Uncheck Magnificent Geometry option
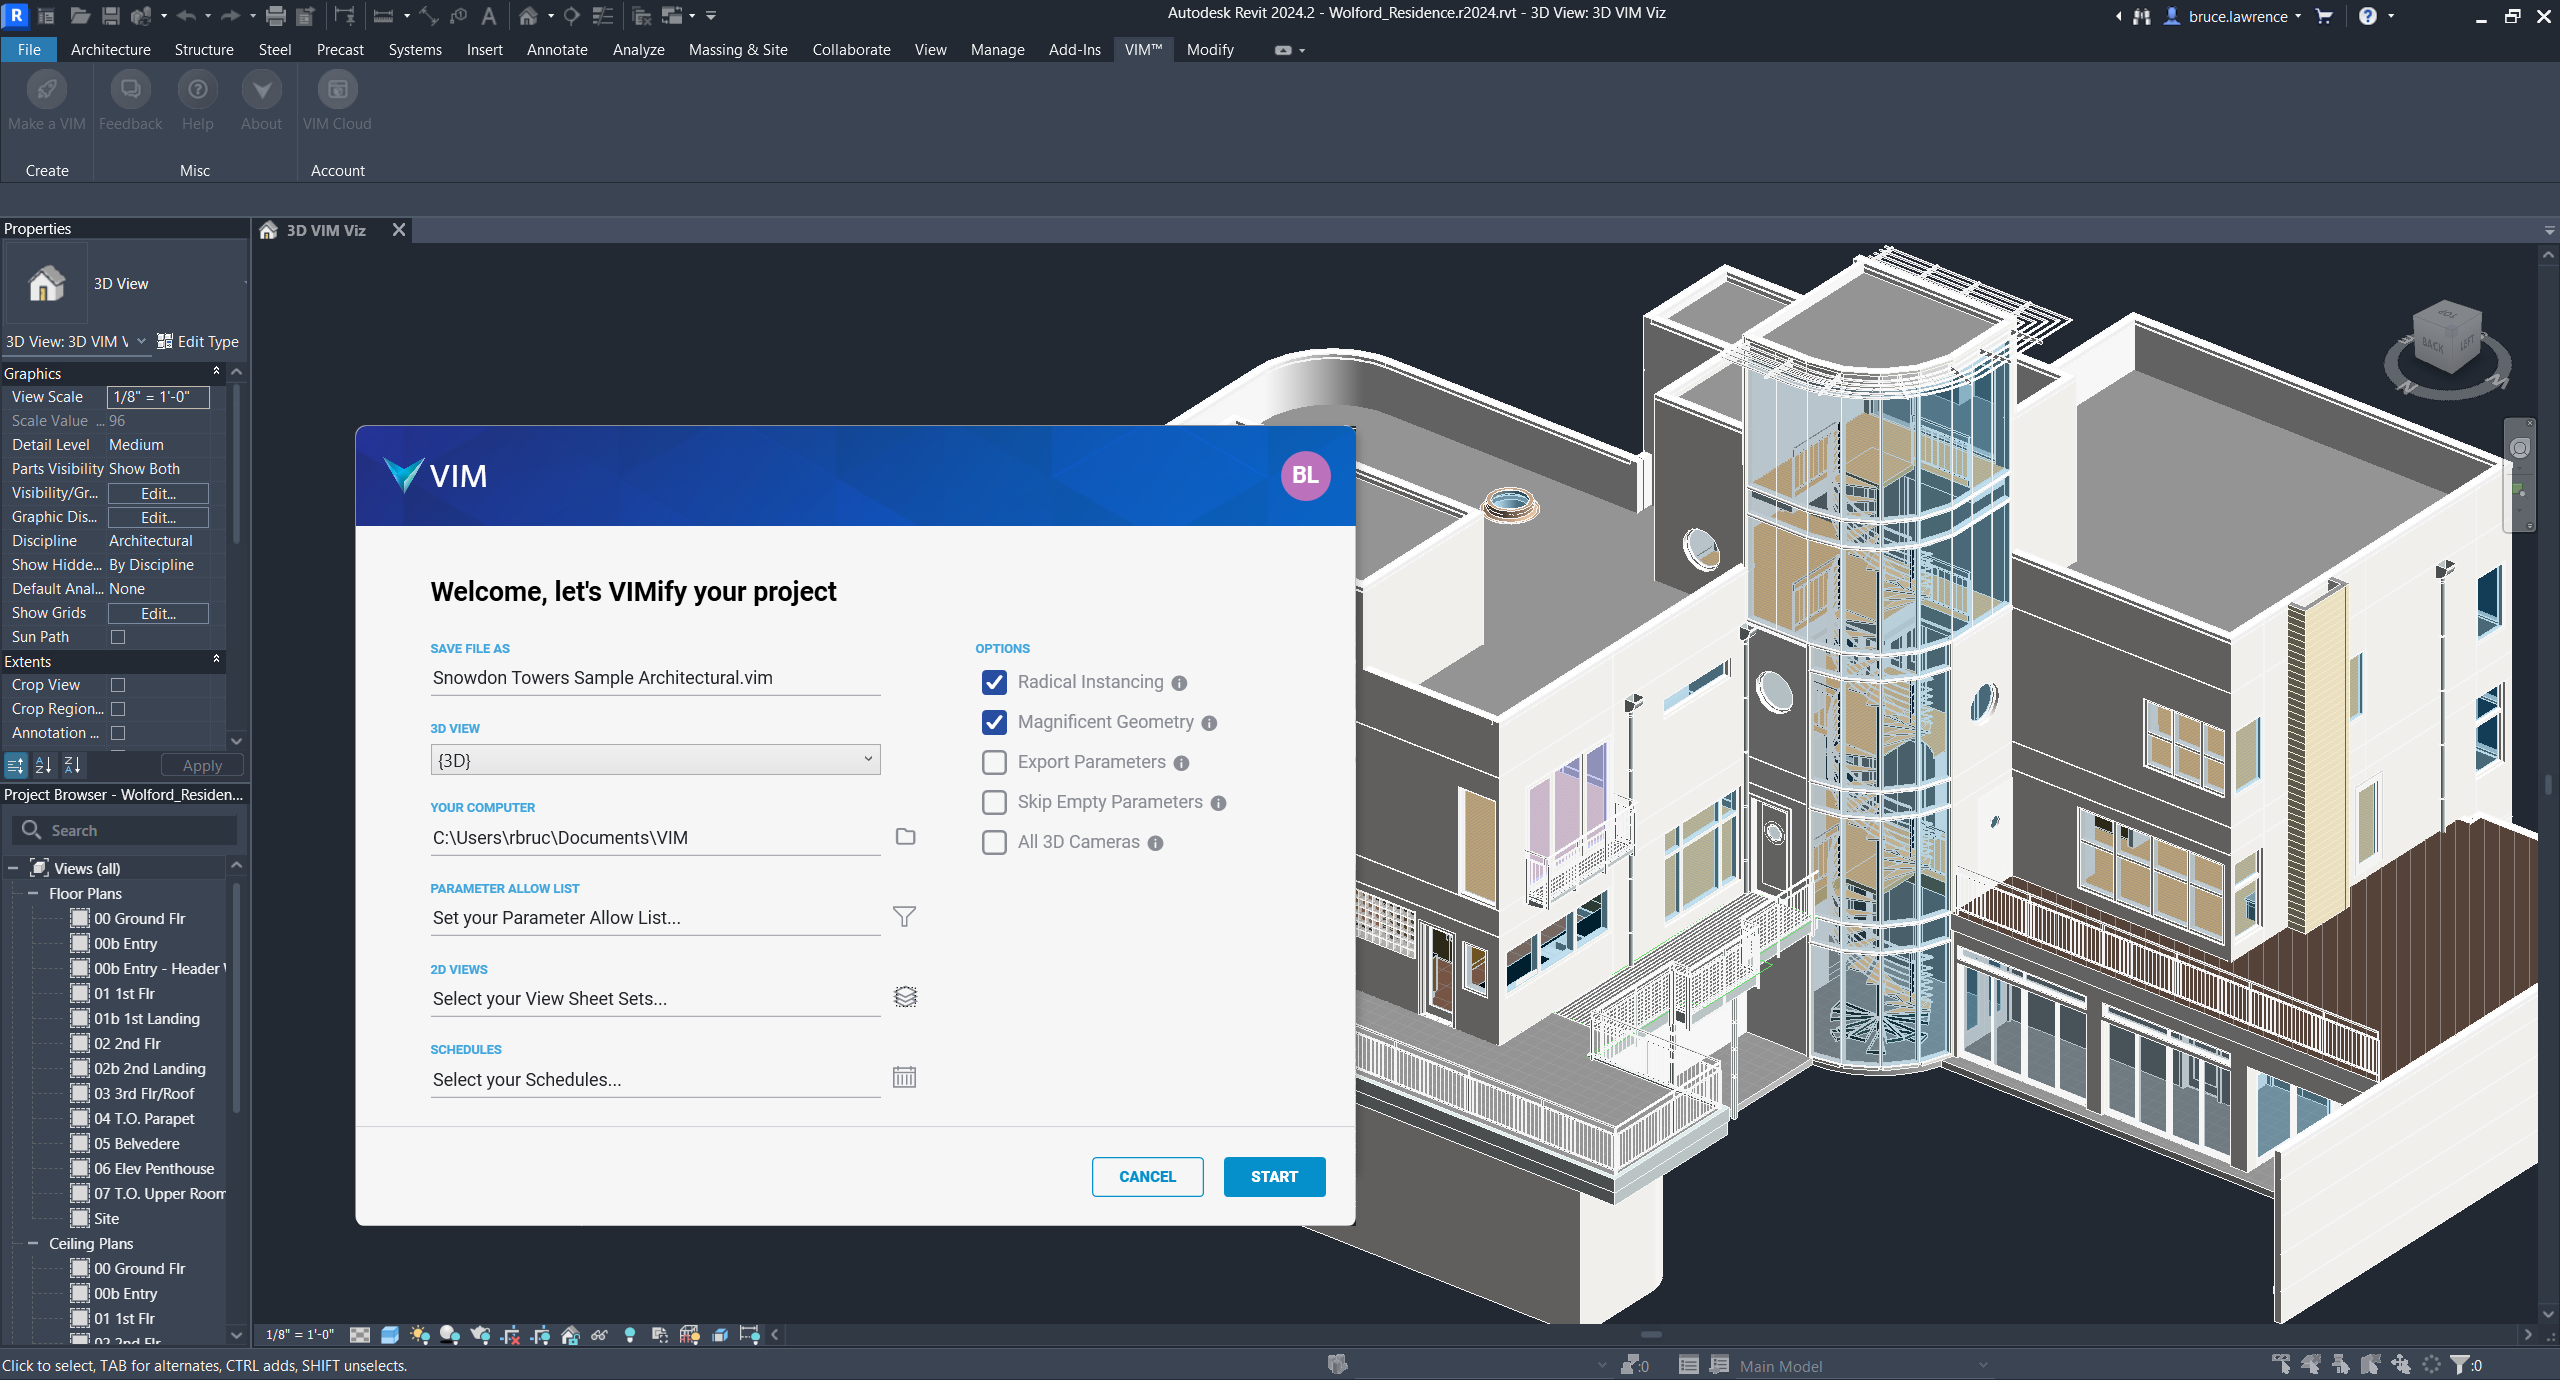The width and height of the screenshot is (2560, 1380). (x=994, y=722)
